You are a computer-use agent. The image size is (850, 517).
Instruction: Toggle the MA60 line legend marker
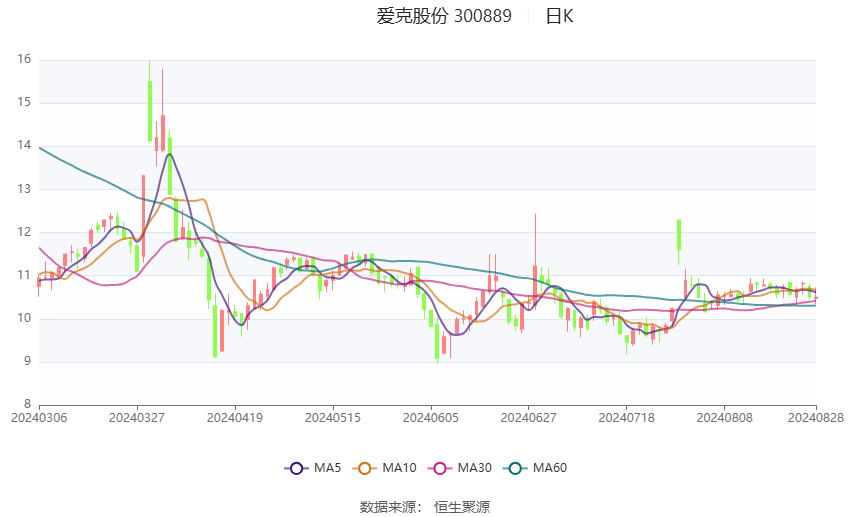pos(515,468)
